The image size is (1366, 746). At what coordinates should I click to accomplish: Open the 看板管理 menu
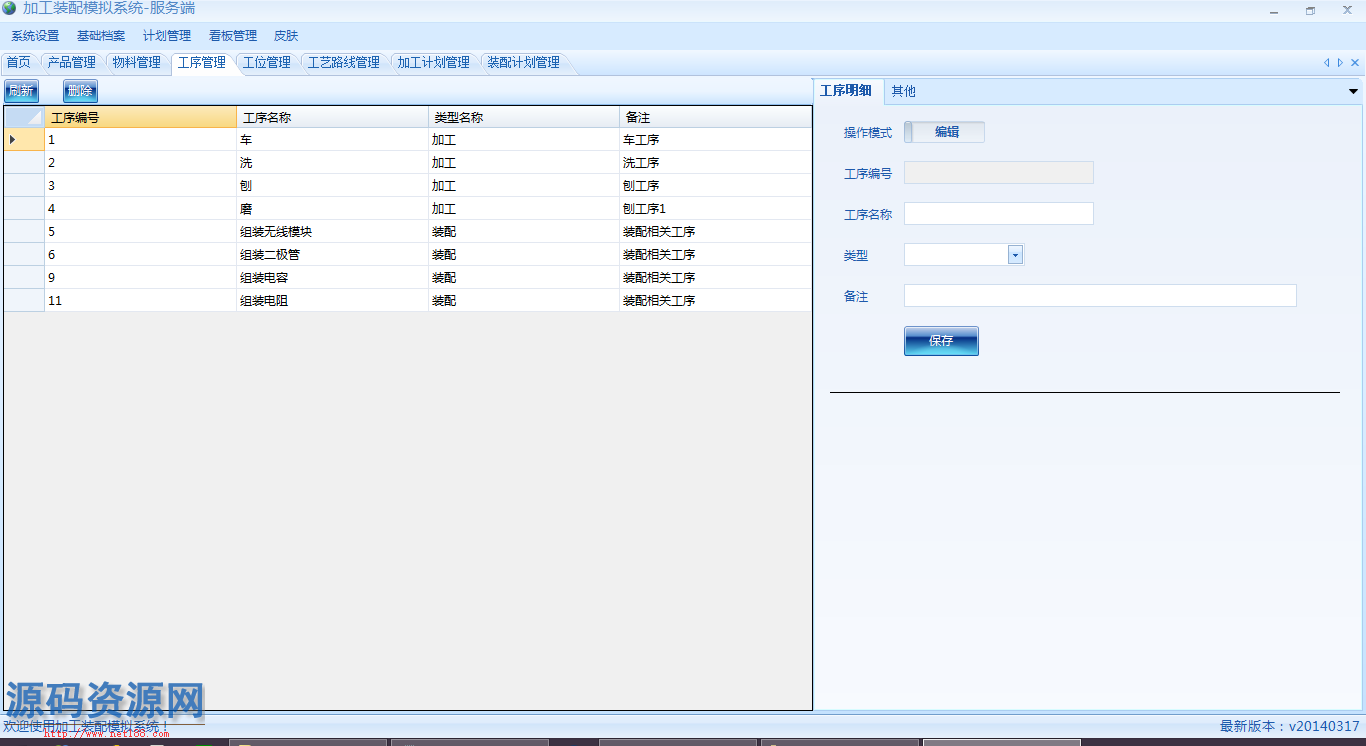233,36
